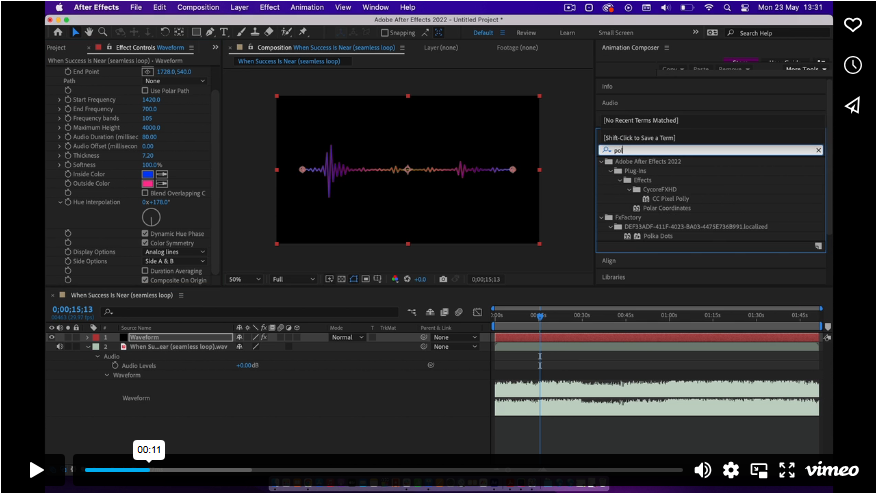Click the motion blur enable icon in timeline
This screenshot has width=877, height=494.
[459, 312]
